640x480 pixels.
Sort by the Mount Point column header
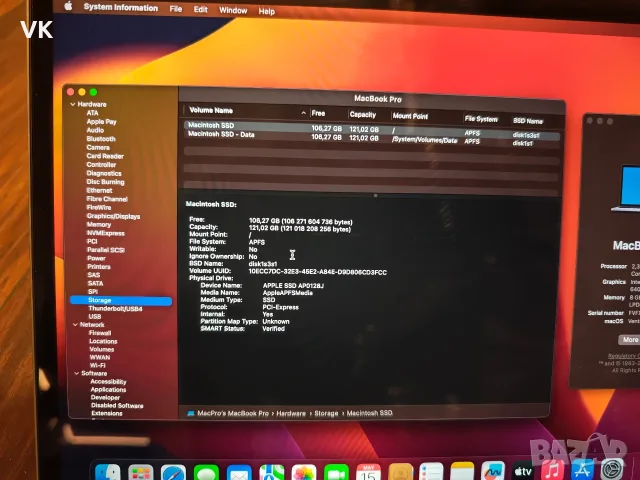pyautogui.click(x=410, y=116)
